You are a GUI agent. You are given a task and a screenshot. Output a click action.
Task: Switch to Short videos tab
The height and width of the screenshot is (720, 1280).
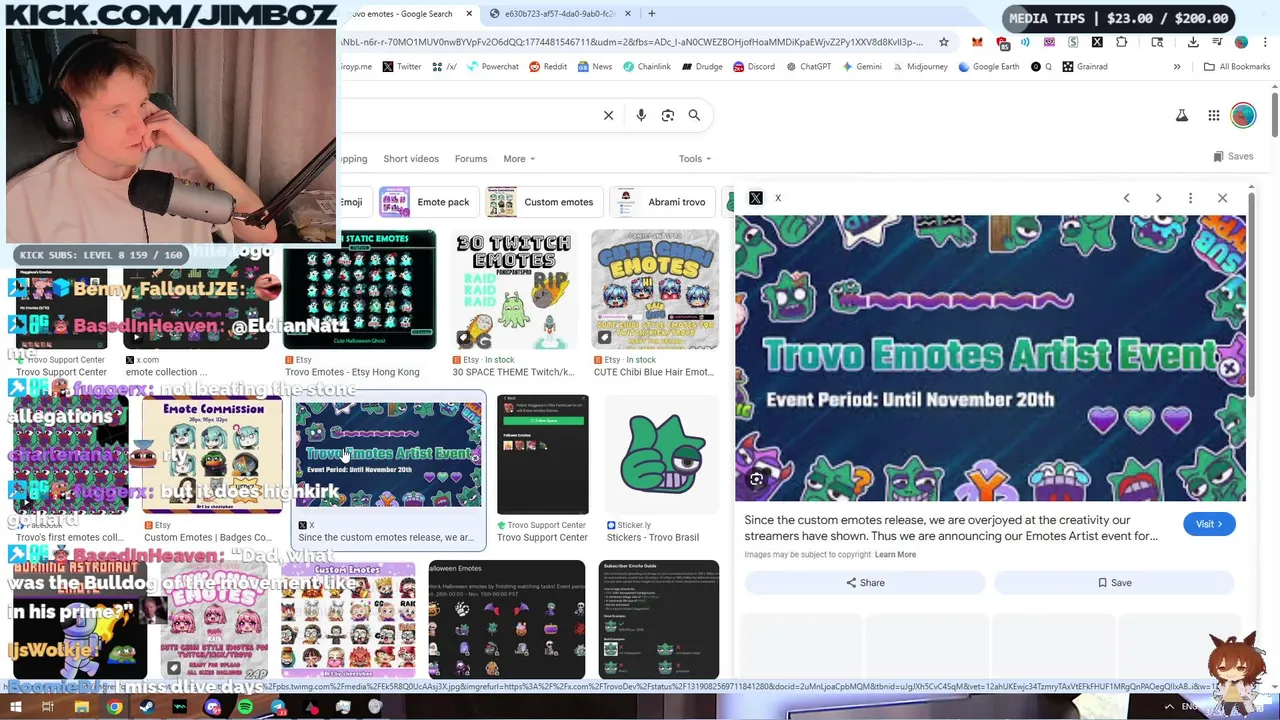click(x=411, y=158)
